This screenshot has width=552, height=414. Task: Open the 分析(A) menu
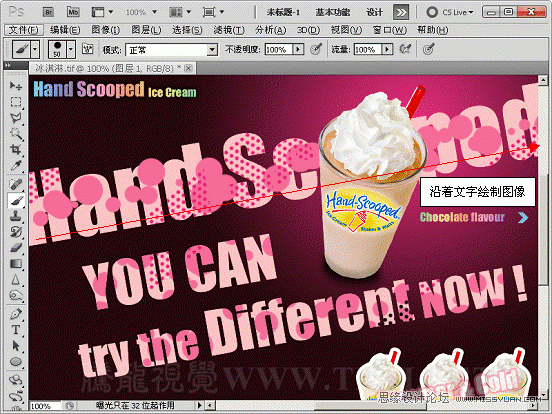(271, 30)
